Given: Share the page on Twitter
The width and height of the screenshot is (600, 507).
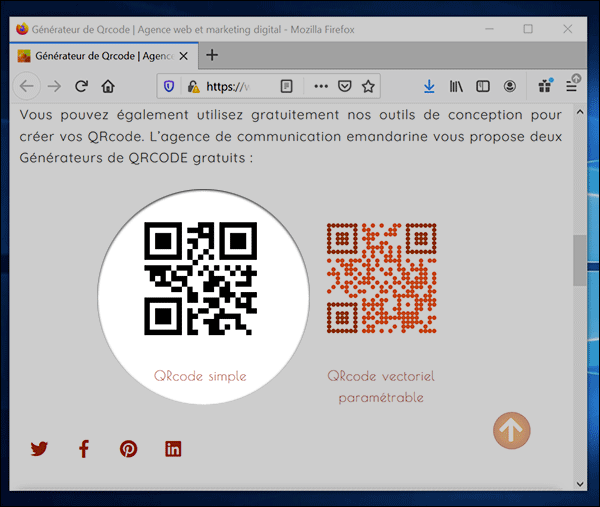Looking at the screenshot, I should (39, 449).
